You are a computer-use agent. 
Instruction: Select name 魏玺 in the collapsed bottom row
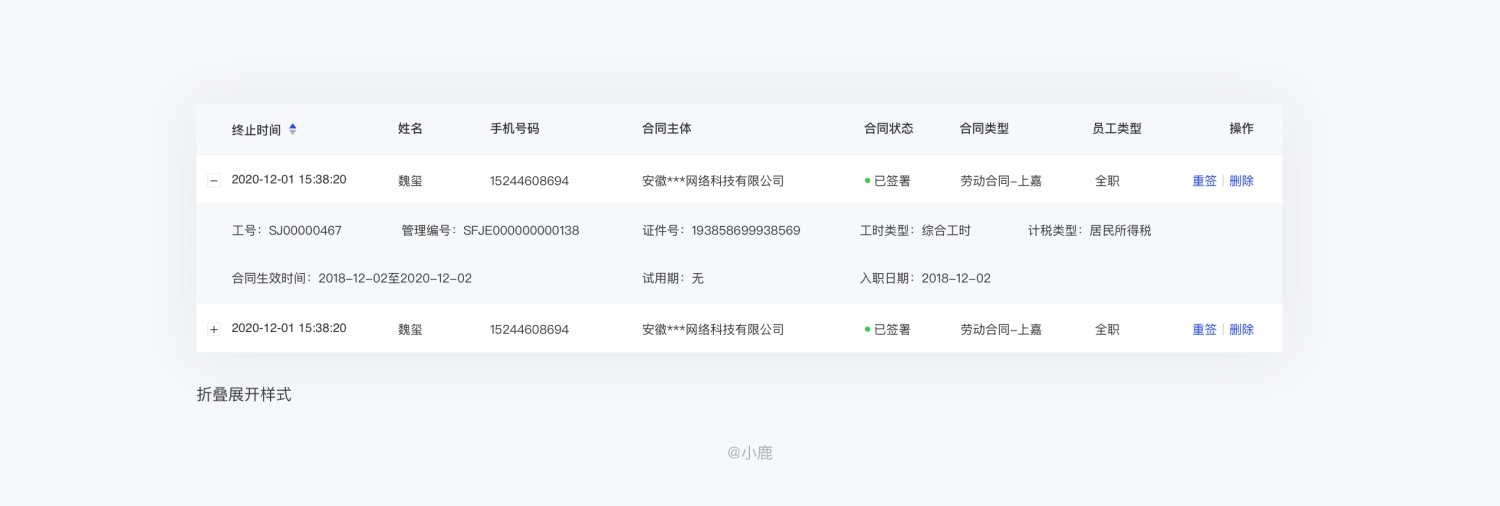pos(410,329)
